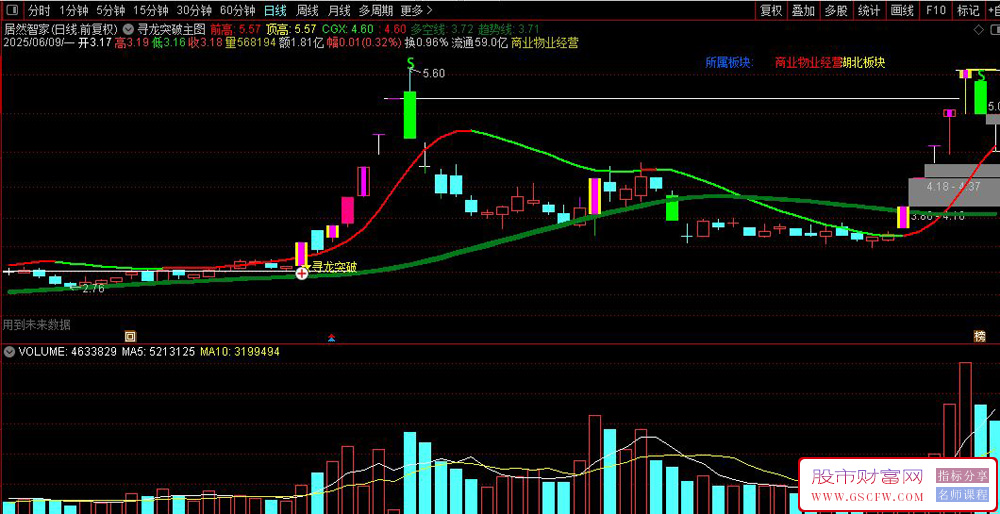Click the CGX: 4.60 indicator value

(348, 29)
